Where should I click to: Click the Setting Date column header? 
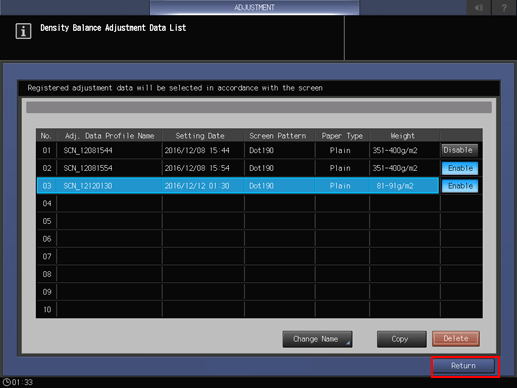coord(200,136)
